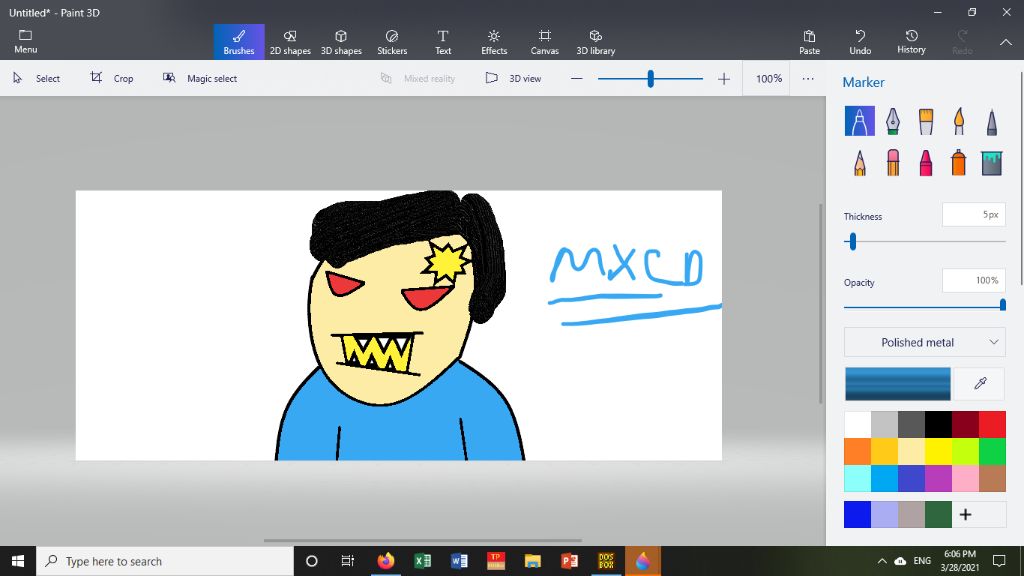Open PowerPoint from the taskbar
Image resolution: width=1024 pixels, height=576 pixels.
click(x=569, y=561)
